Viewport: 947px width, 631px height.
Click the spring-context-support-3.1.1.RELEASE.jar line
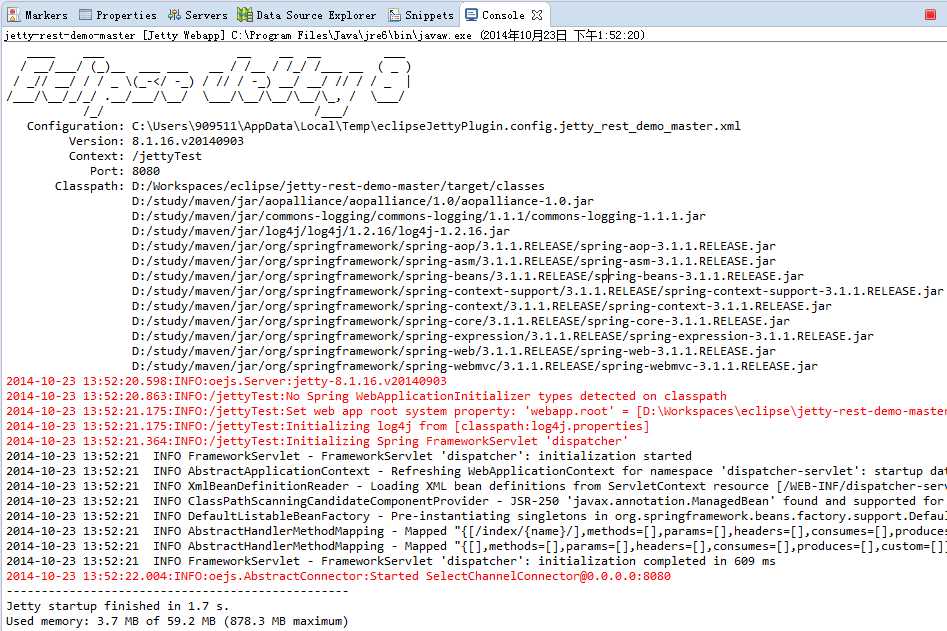pyautogui.click(x=538, y=292)
